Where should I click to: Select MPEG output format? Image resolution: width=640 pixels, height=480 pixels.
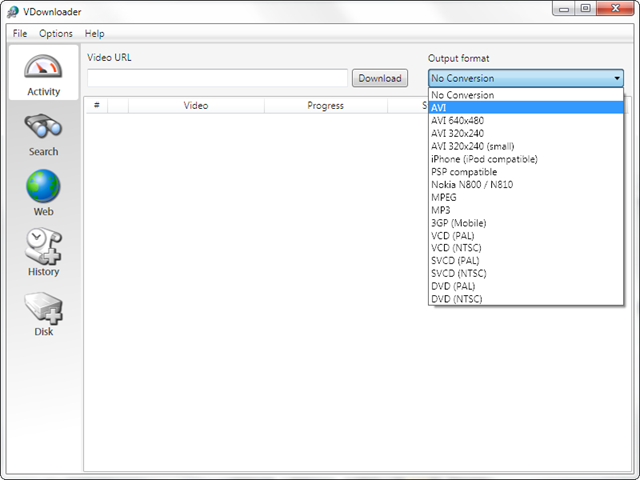point(526,197)
